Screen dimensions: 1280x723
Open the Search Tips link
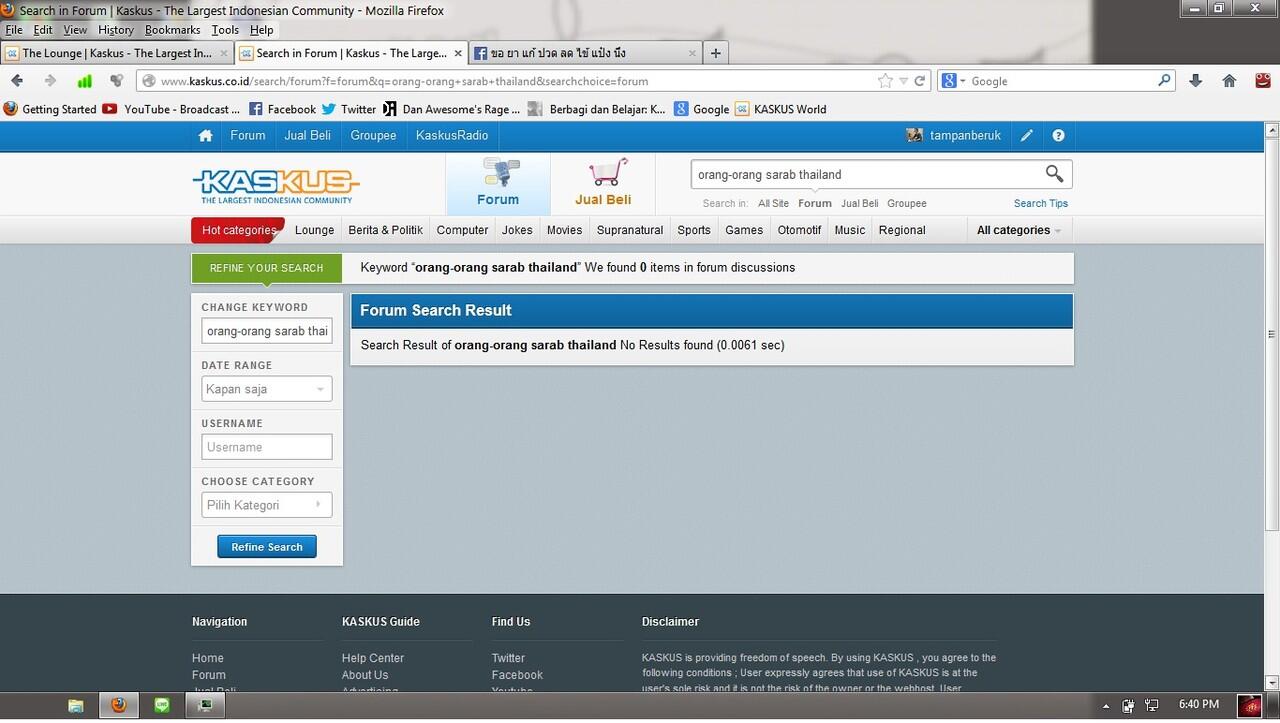[x=1041, y=203]
